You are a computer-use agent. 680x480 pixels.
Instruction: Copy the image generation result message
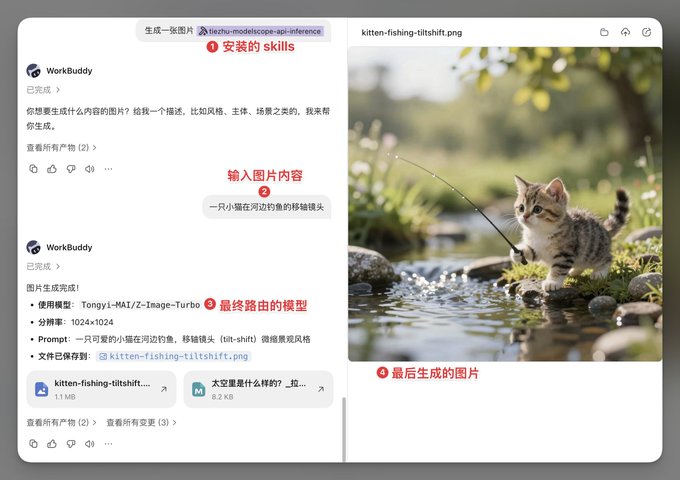33,443
